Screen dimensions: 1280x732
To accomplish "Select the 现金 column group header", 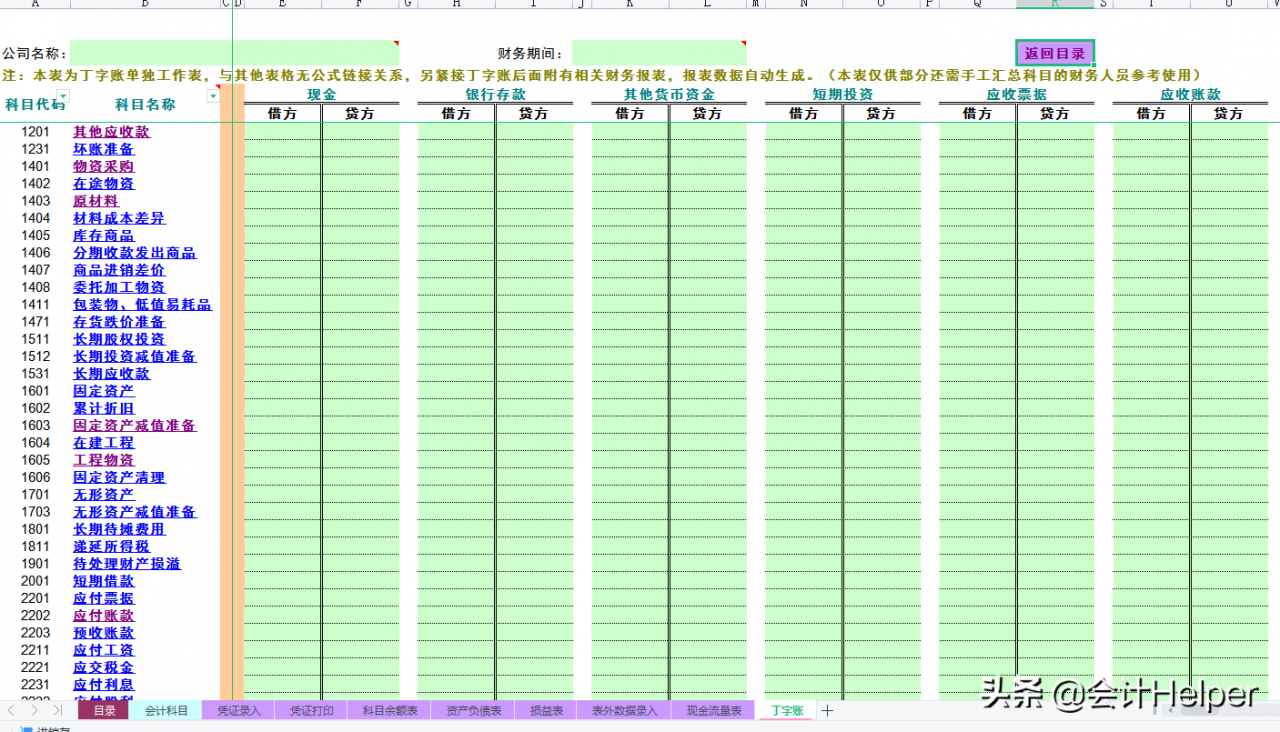I will (x=322, y=95).
